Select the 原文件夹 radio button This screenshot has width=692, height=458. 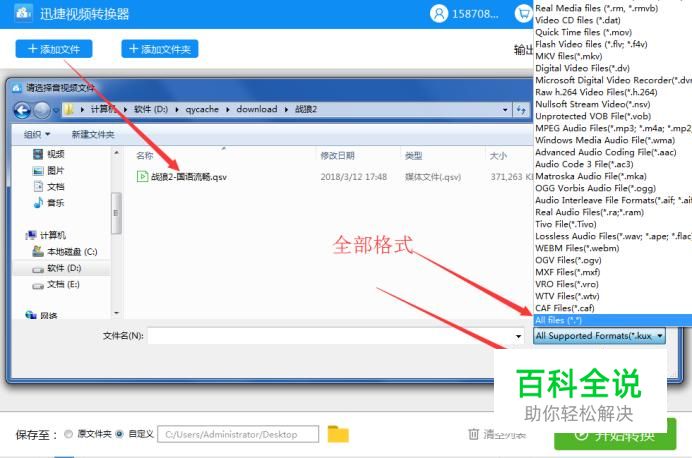68,434
